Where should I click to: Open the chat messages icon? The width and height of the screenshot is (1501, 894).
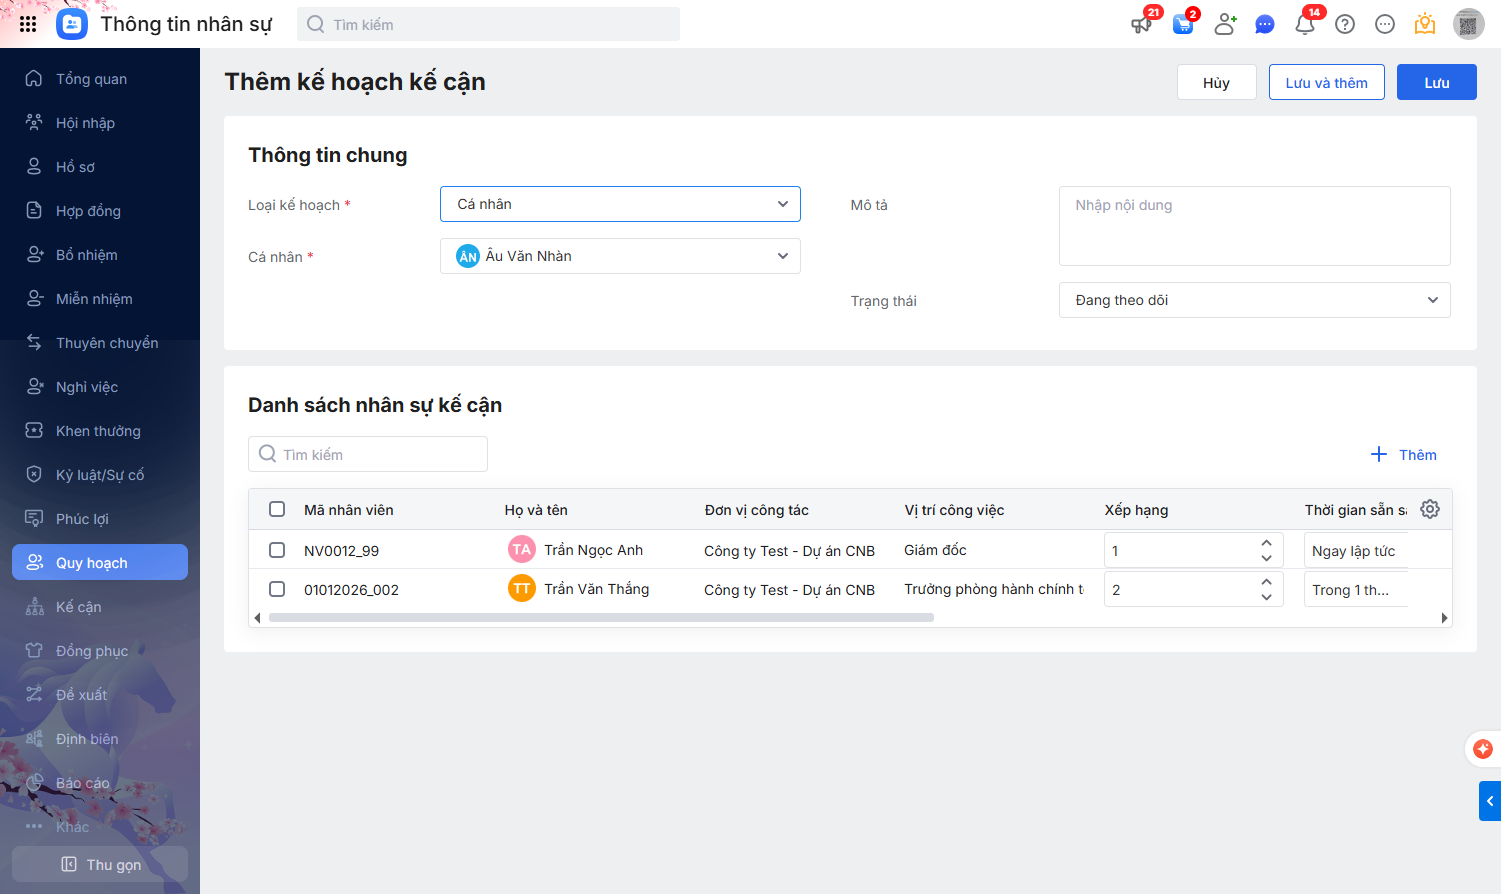1264,24
